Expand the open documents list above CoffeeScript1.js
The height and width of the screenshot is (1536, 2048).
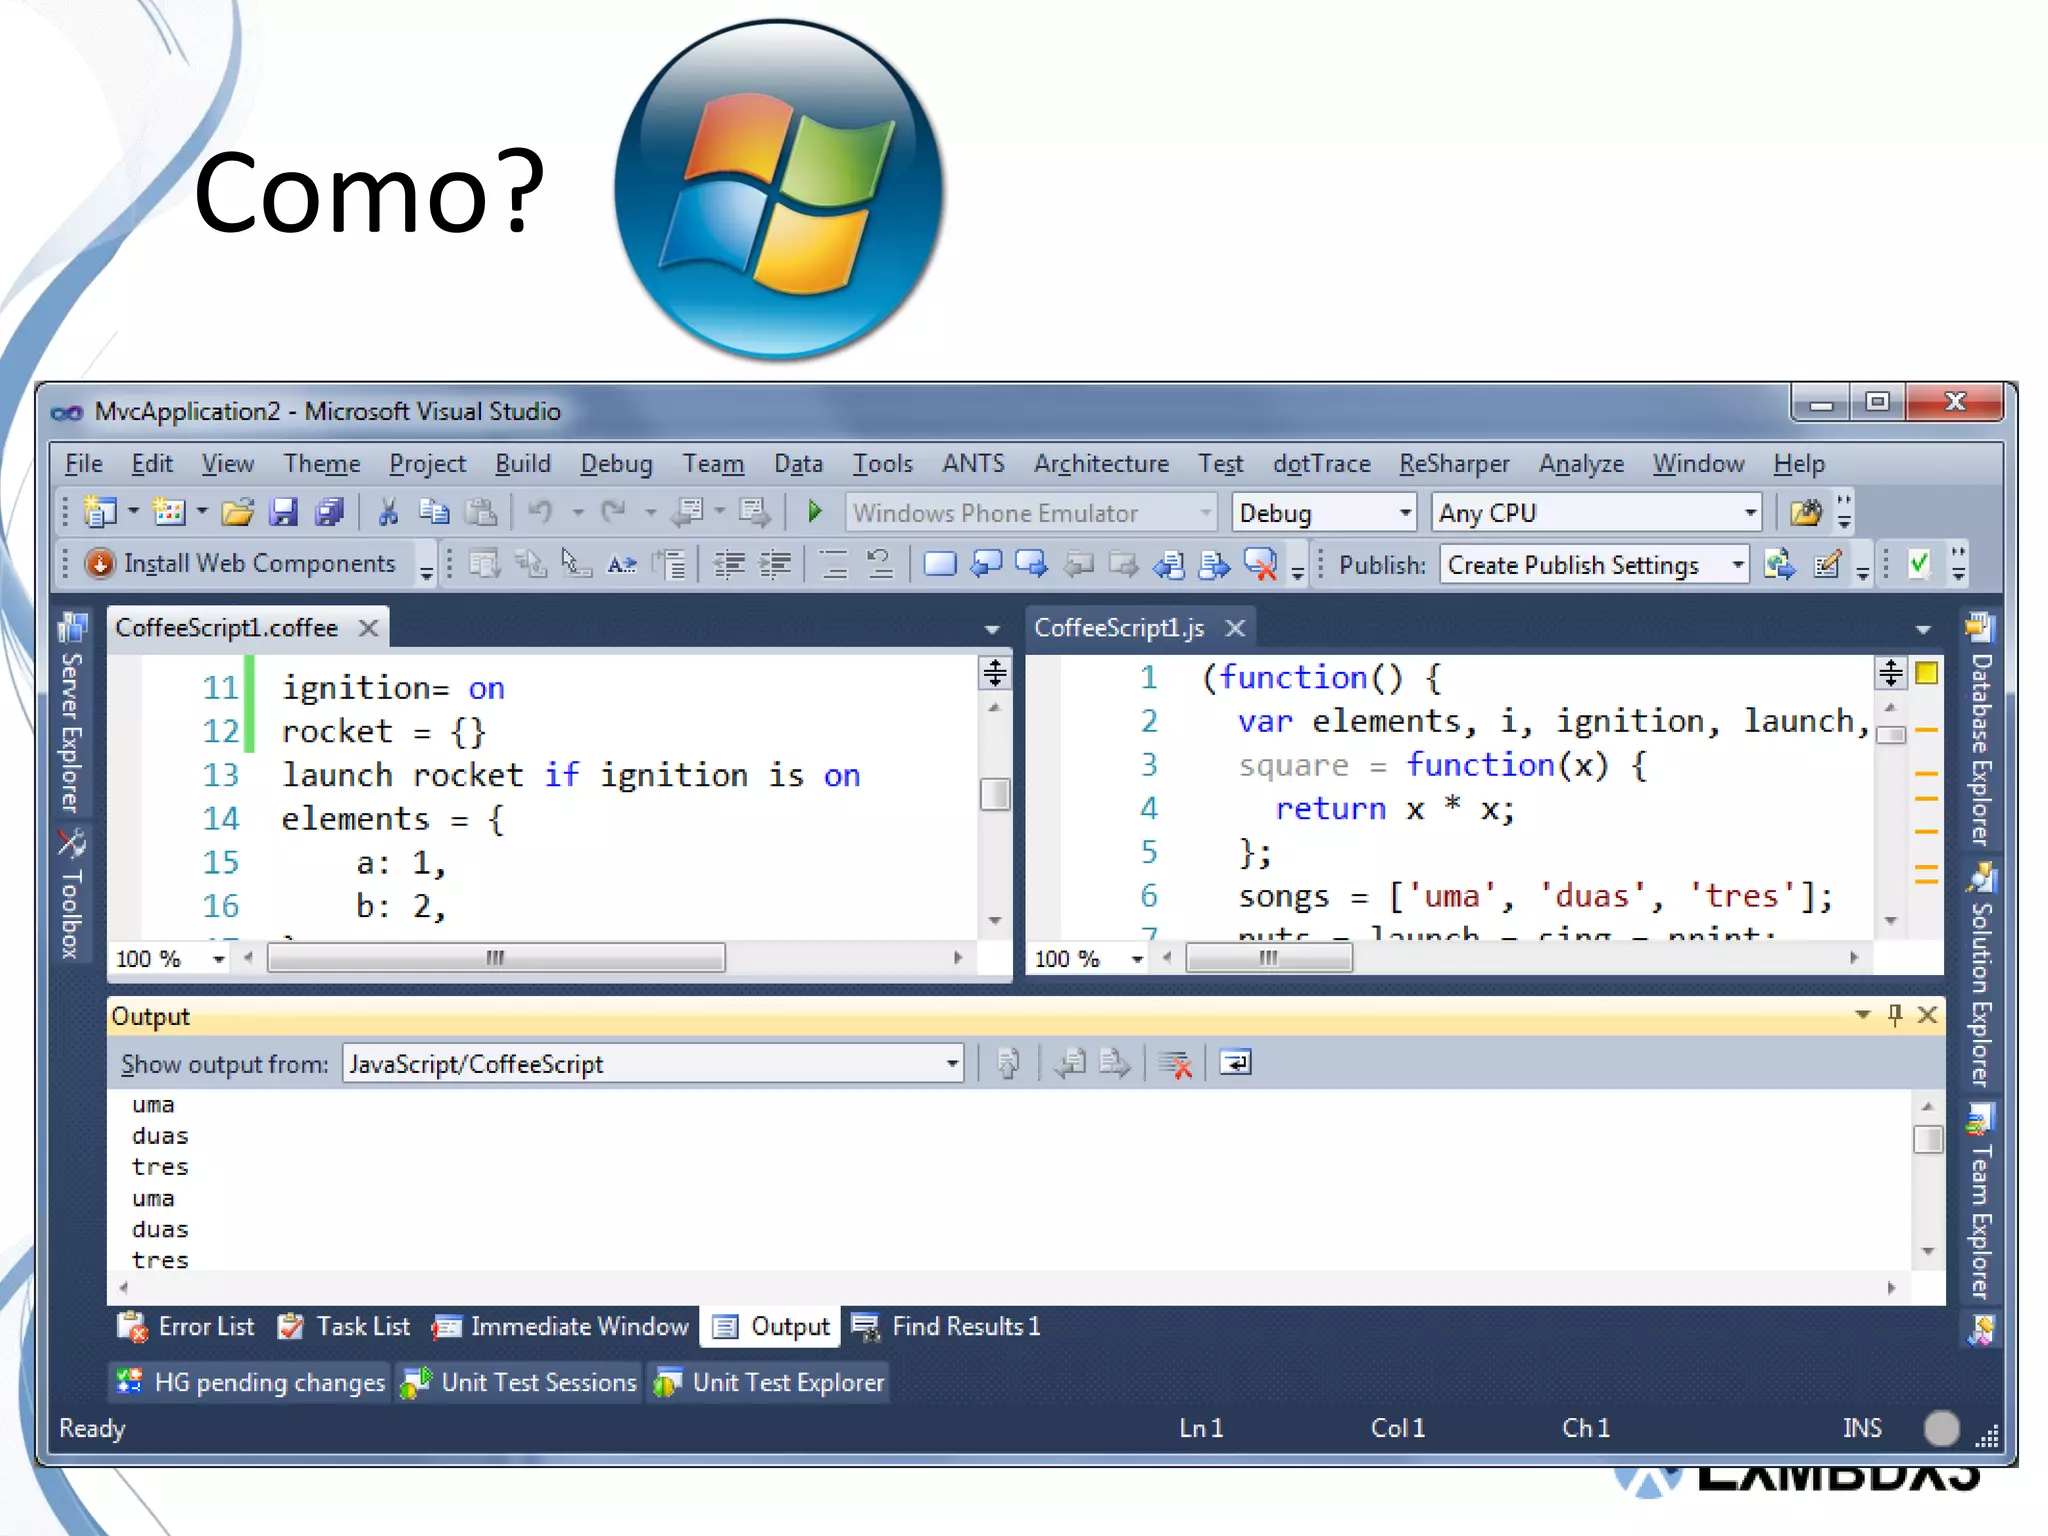click(x=1922, y=629)
